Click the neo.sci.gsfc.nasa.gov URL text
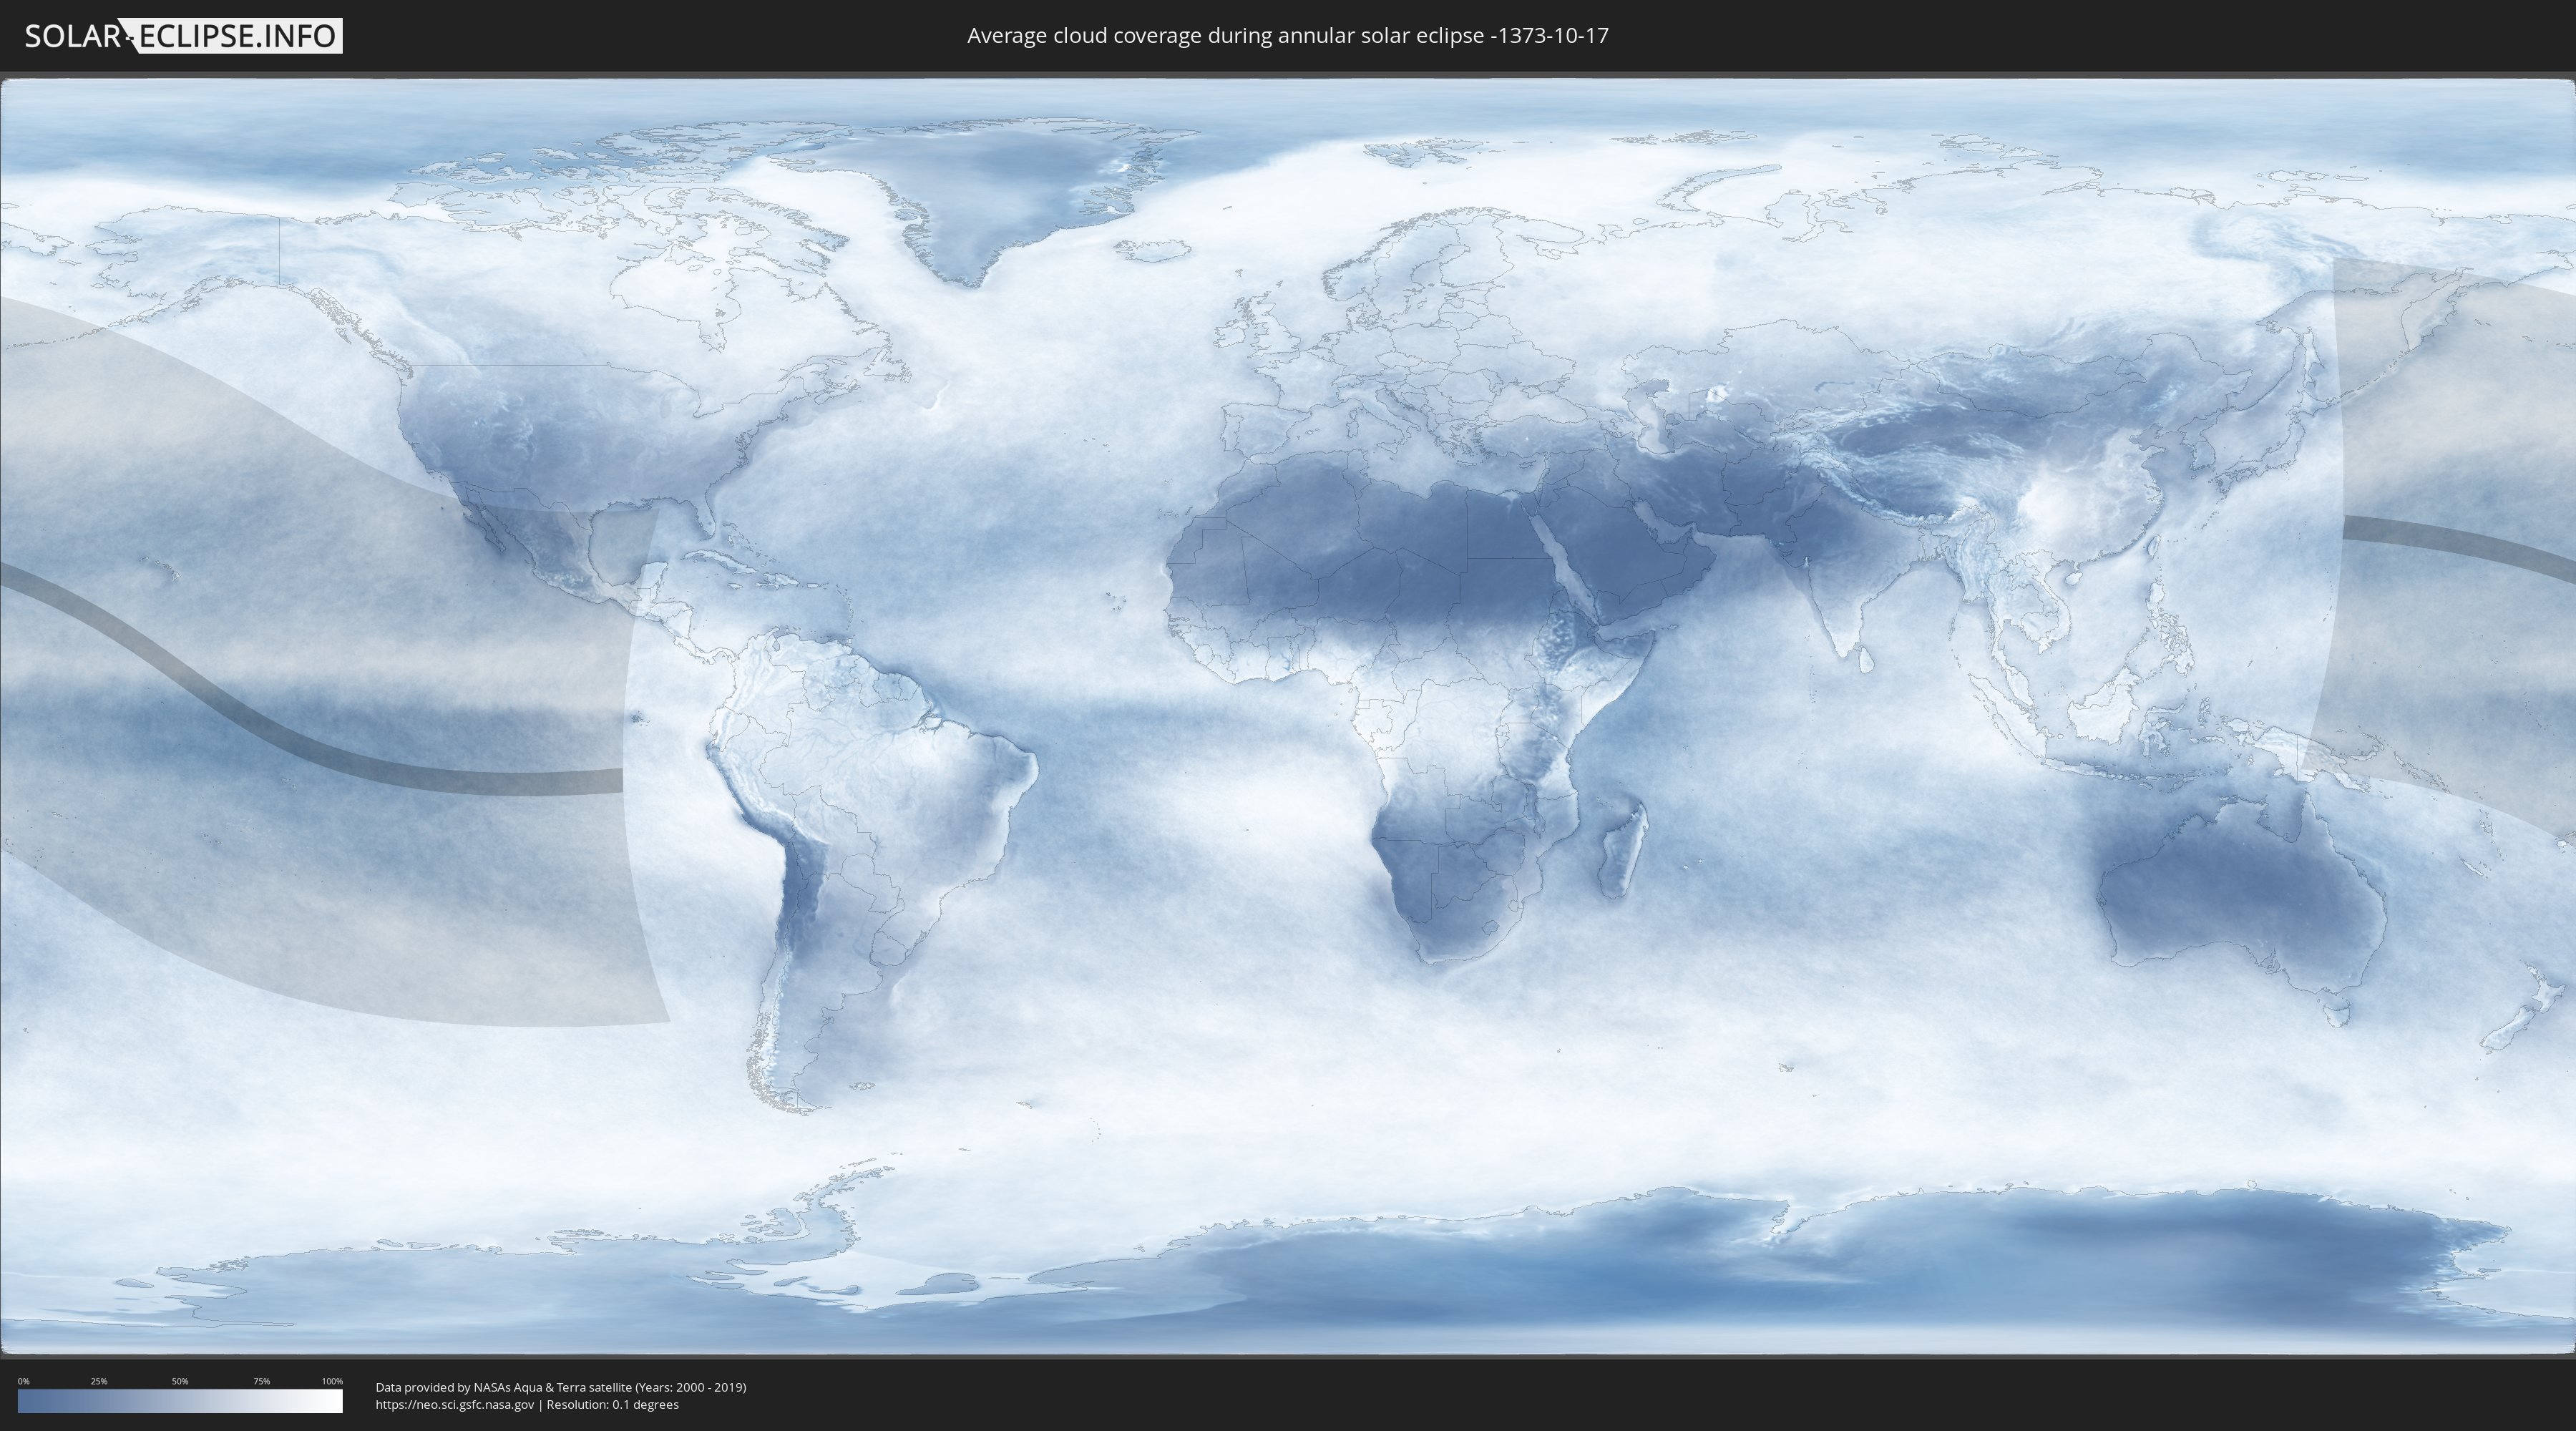 454,1405
